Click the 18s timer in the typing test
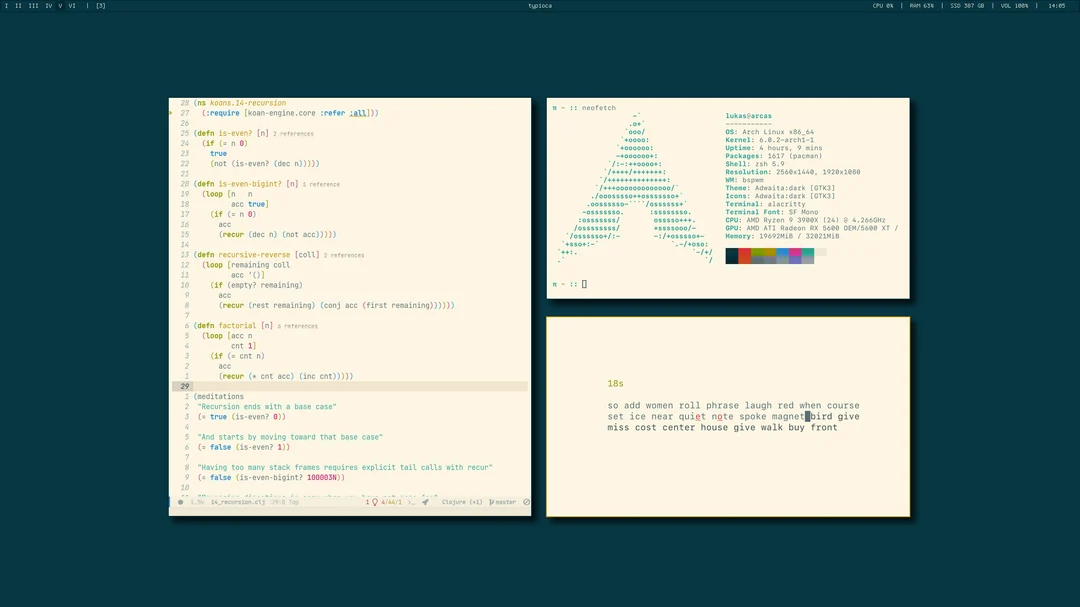Image resolution: width=1080 pixels, height=607 pixels. [x=615, y=383]
